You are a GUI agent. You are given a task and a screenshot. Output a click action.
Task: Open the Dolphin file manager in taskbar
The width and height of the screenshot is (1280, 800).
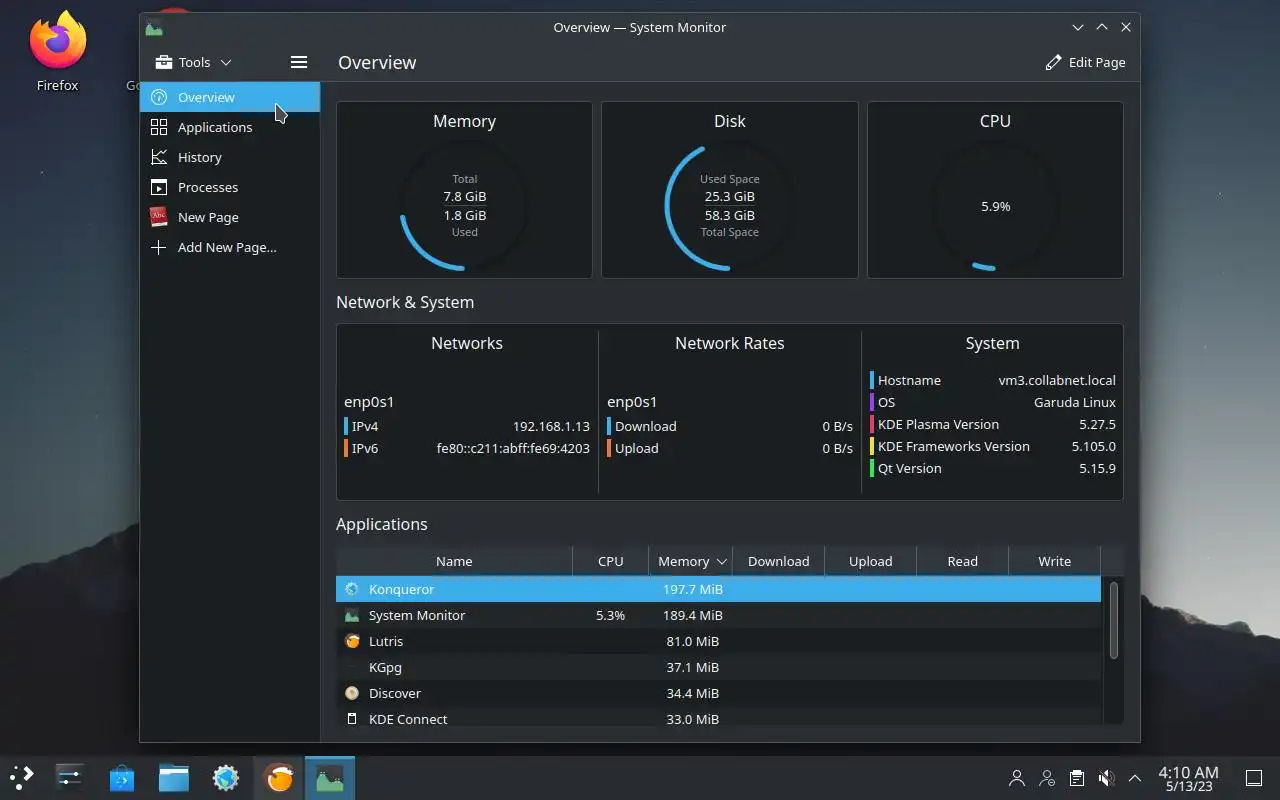tap(174, 778)
